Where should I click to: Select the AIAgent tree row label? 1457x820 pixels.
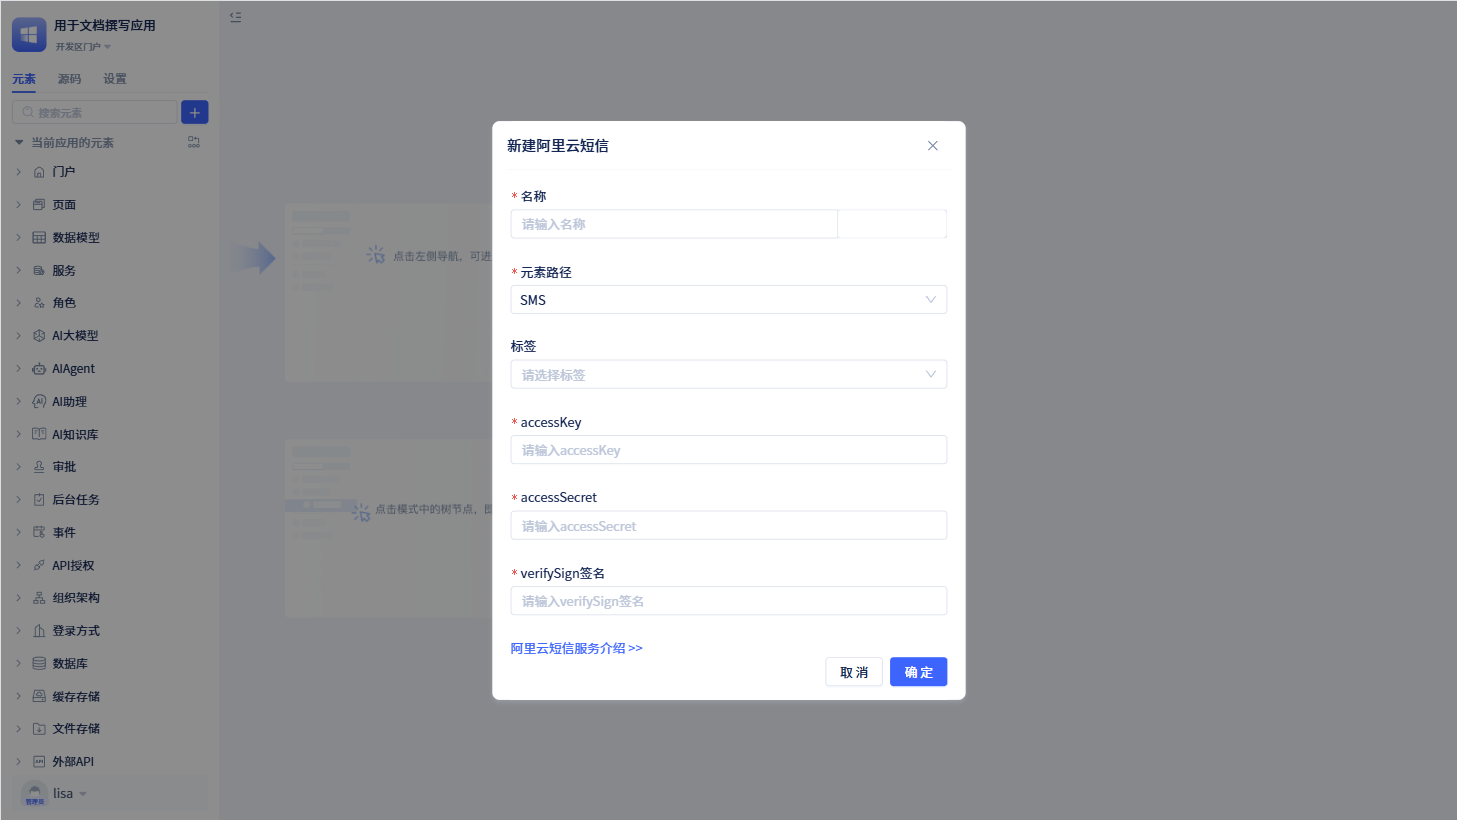[x=73, y=369]
